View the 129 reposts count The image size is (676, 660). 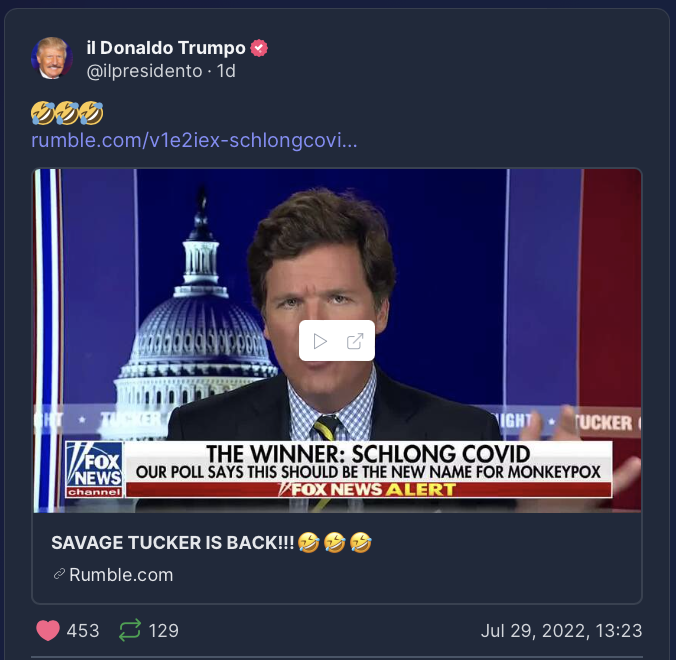(x=163, y=631)
